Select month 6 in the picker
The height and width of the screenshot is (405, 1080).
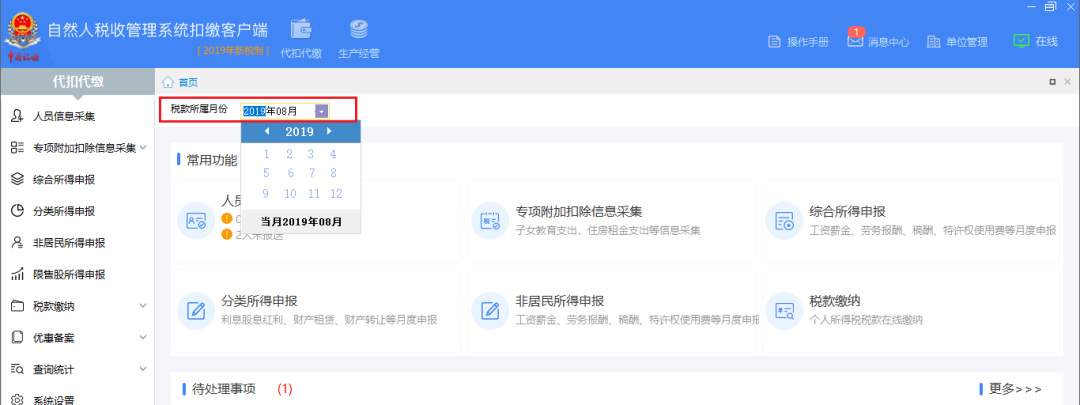pyautogui.click(x=291, y=173)
